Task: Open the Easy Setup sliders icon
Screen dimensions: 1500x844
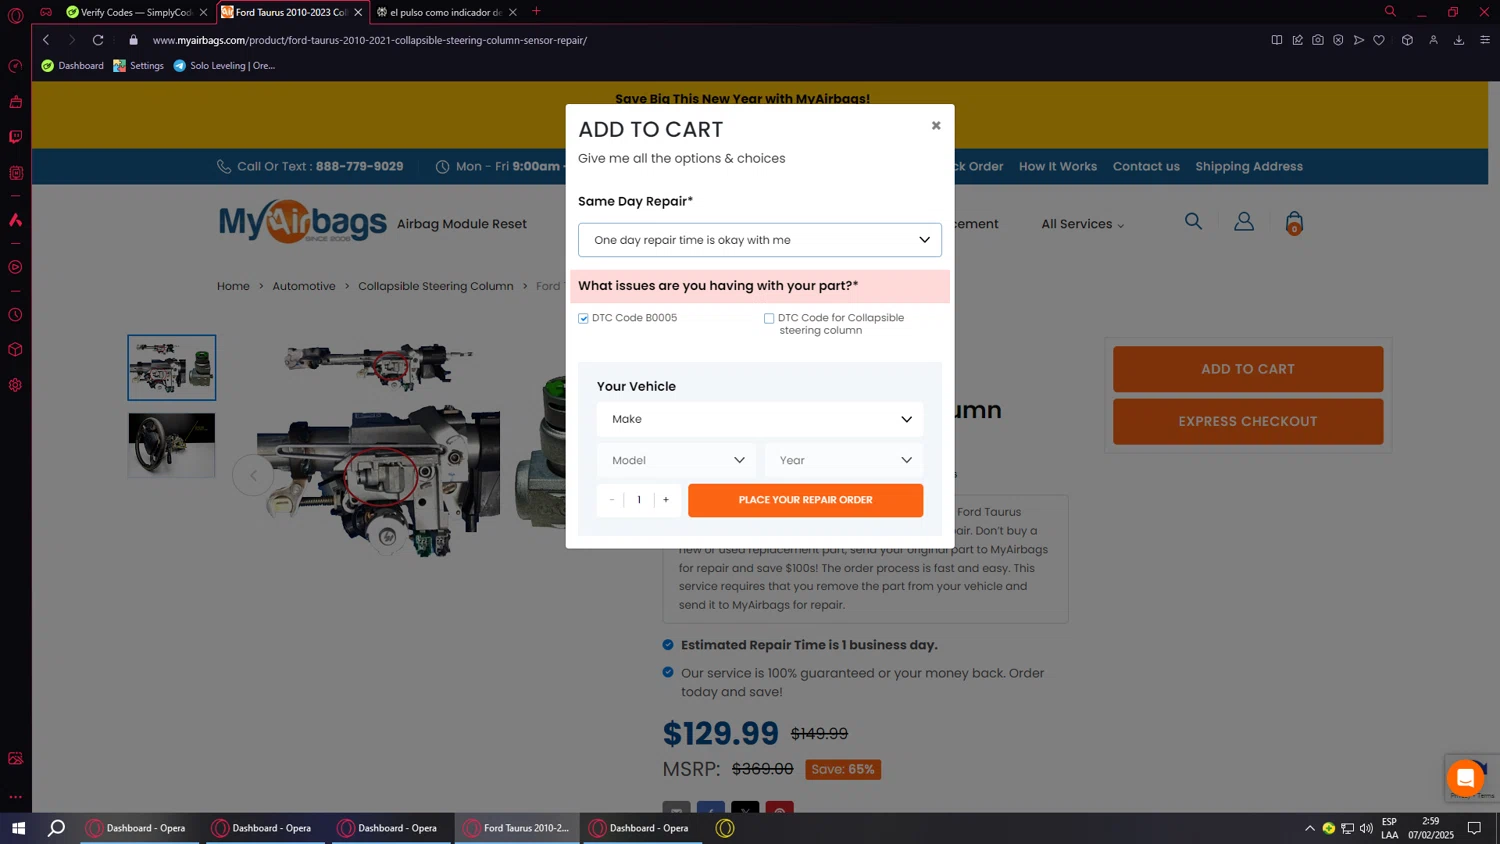Action: tap(1485, 40)
